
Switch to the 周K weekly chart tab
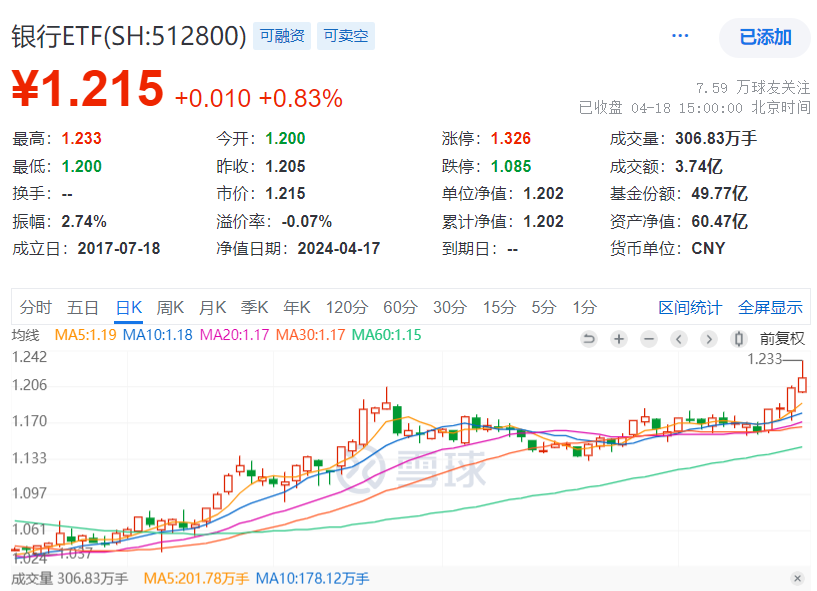pos(168,309)
